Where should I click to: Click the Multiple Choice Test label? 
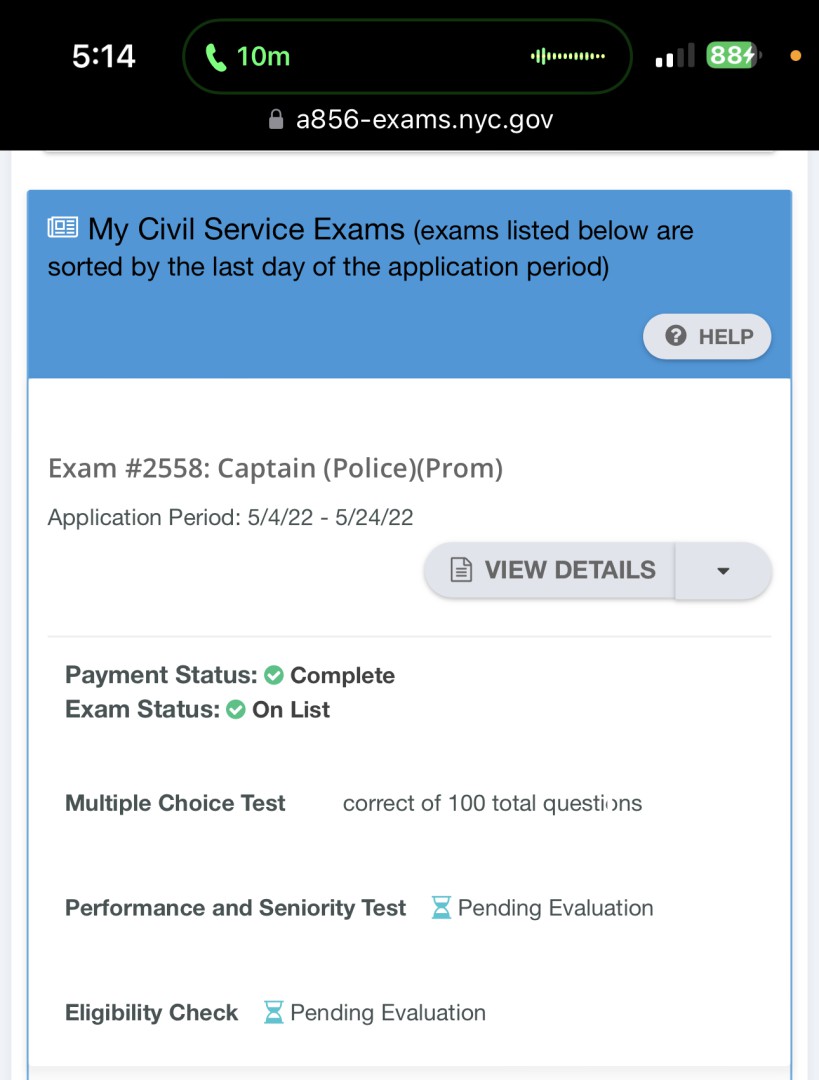point(175,803)
